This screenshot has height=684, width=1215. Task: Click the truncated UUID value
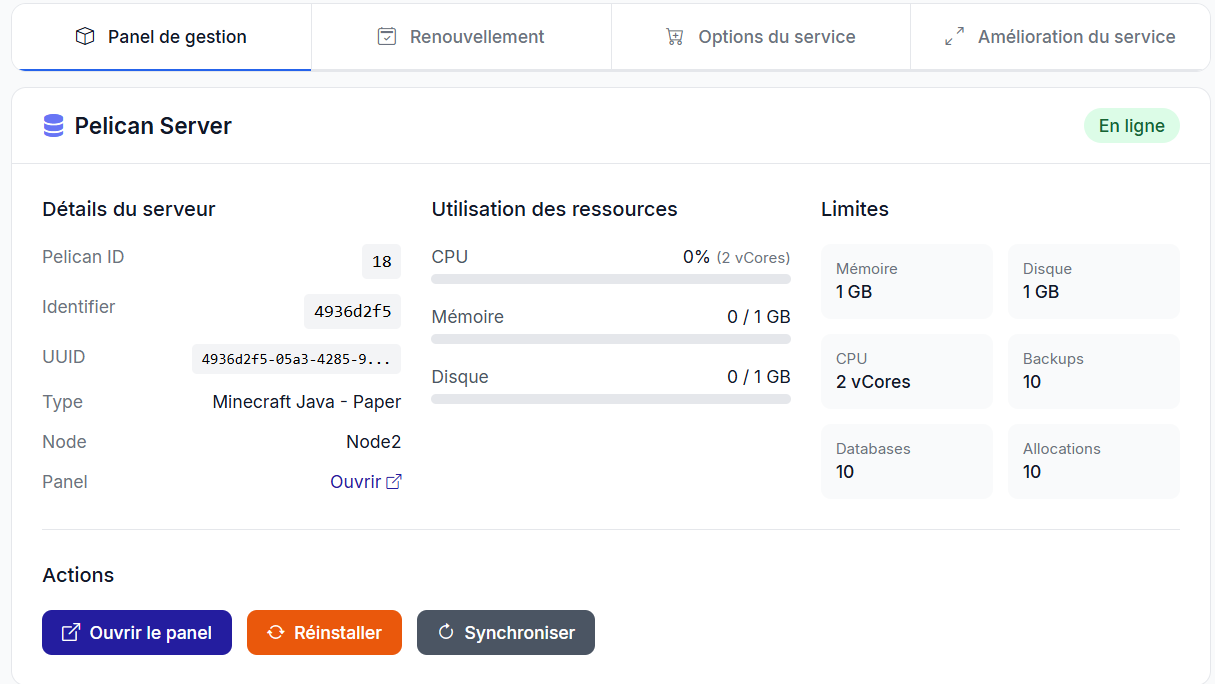tap(296, 359)
